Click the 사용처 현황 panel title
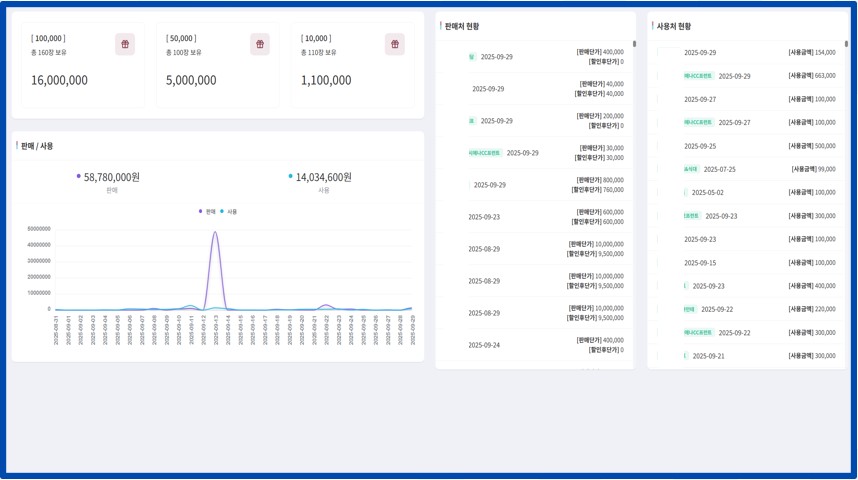Image resolution: width=858 pixels, height=480 pixels. coord(673,26)
